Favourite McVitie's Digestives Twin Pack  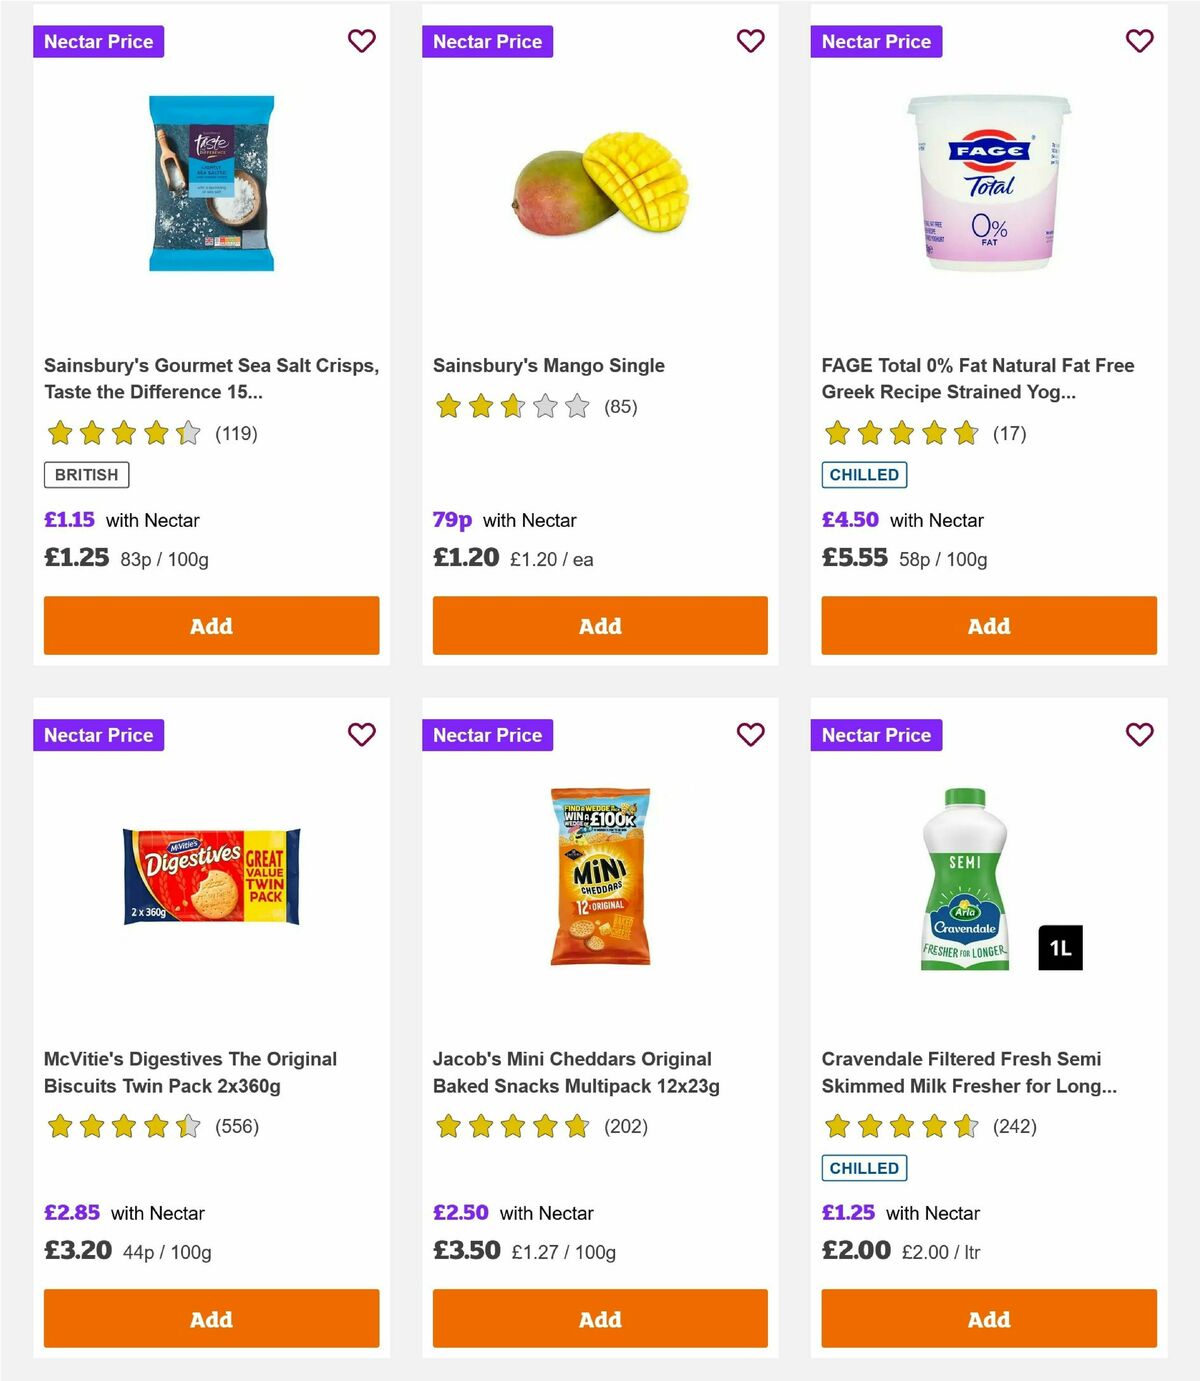point(362,734)
